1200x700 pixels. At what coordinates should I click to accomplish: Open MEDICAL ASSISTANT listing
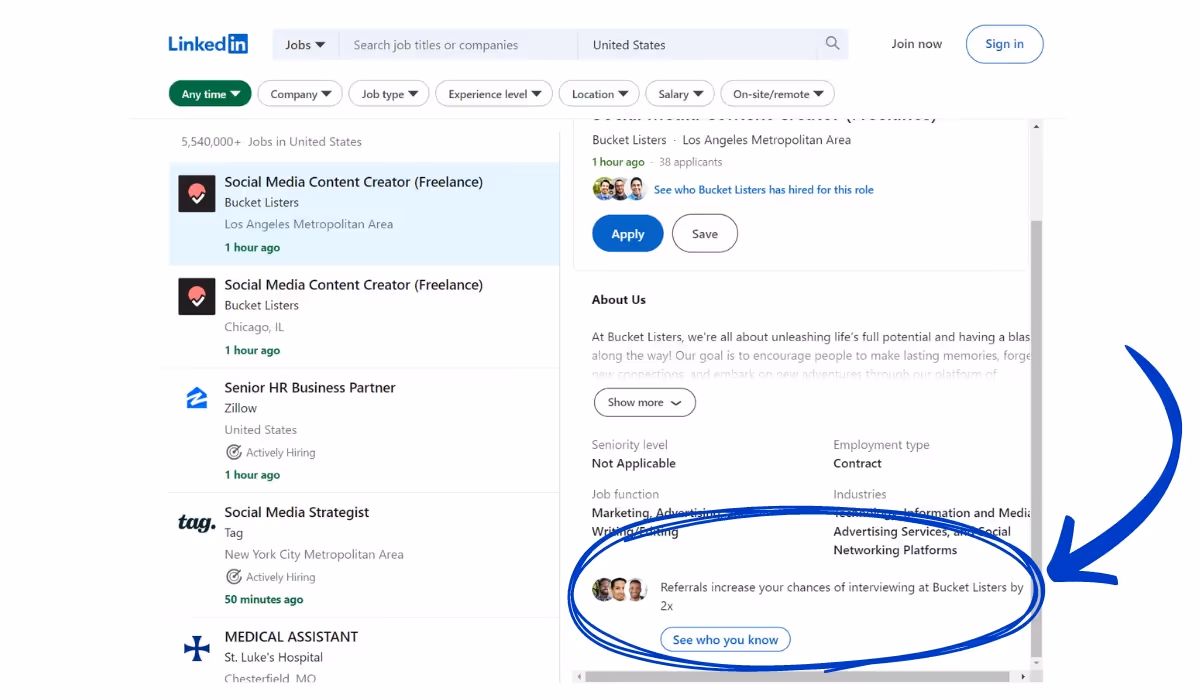364,650
